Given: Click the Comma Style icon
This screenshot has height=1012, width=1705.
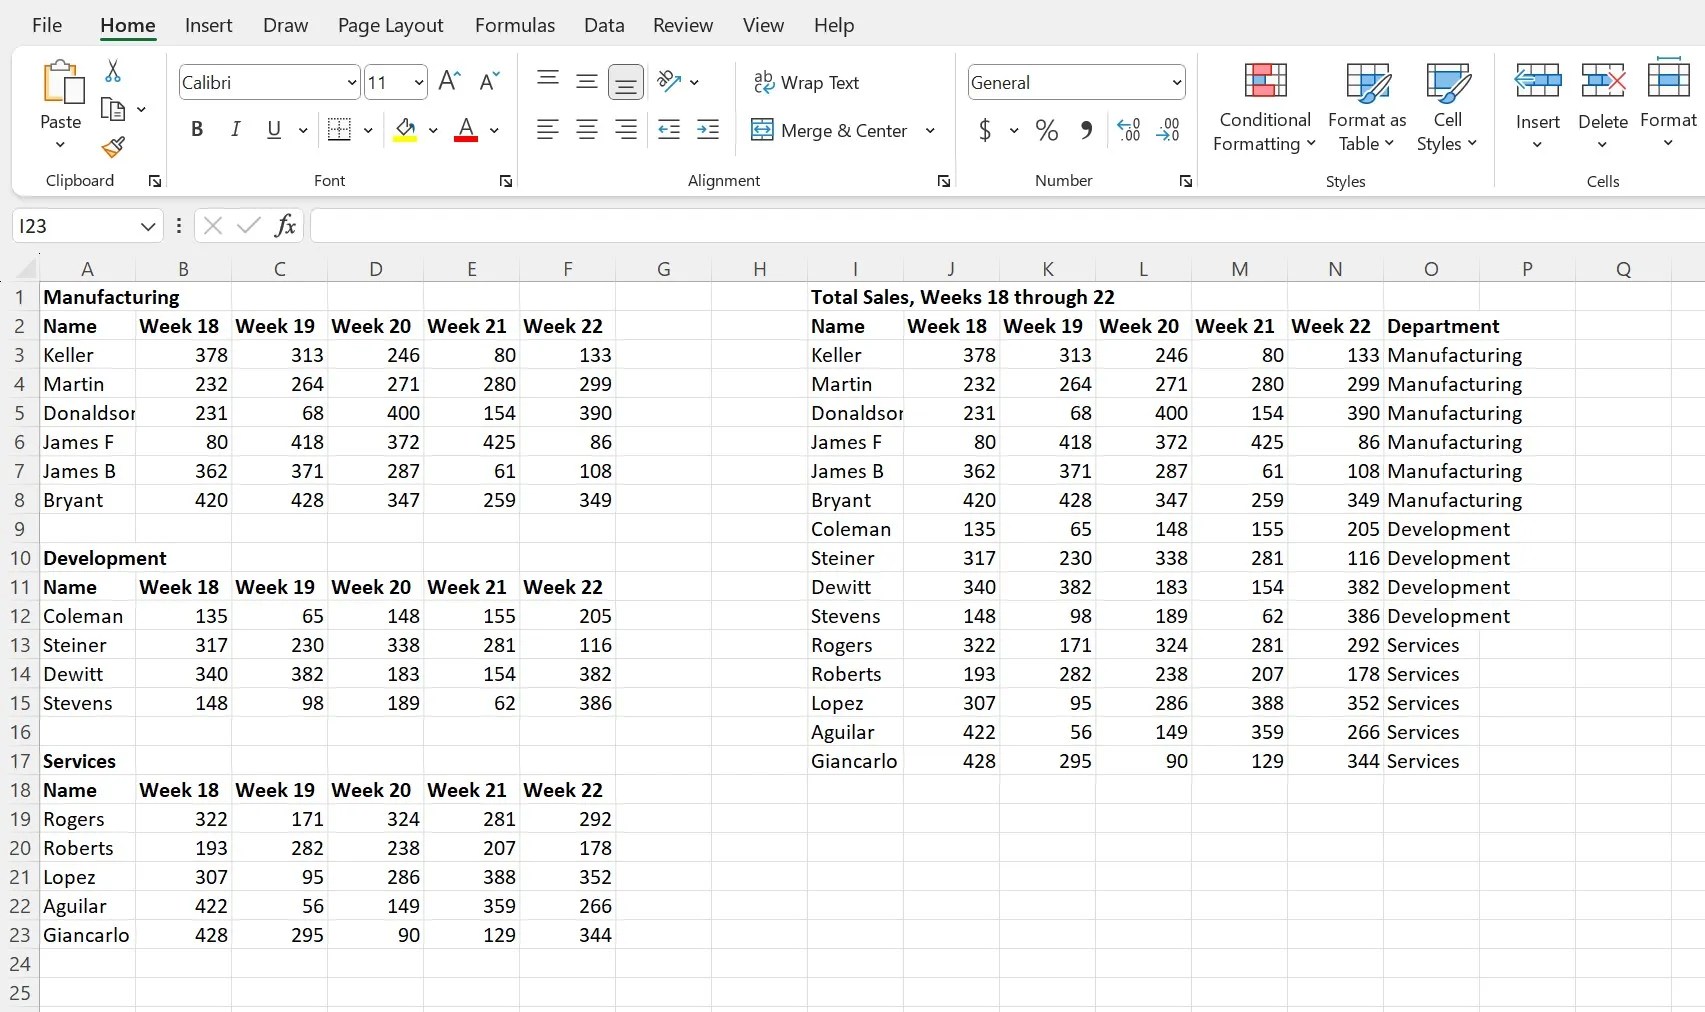Looking at the screenshot, I should tap(1086, 130).
